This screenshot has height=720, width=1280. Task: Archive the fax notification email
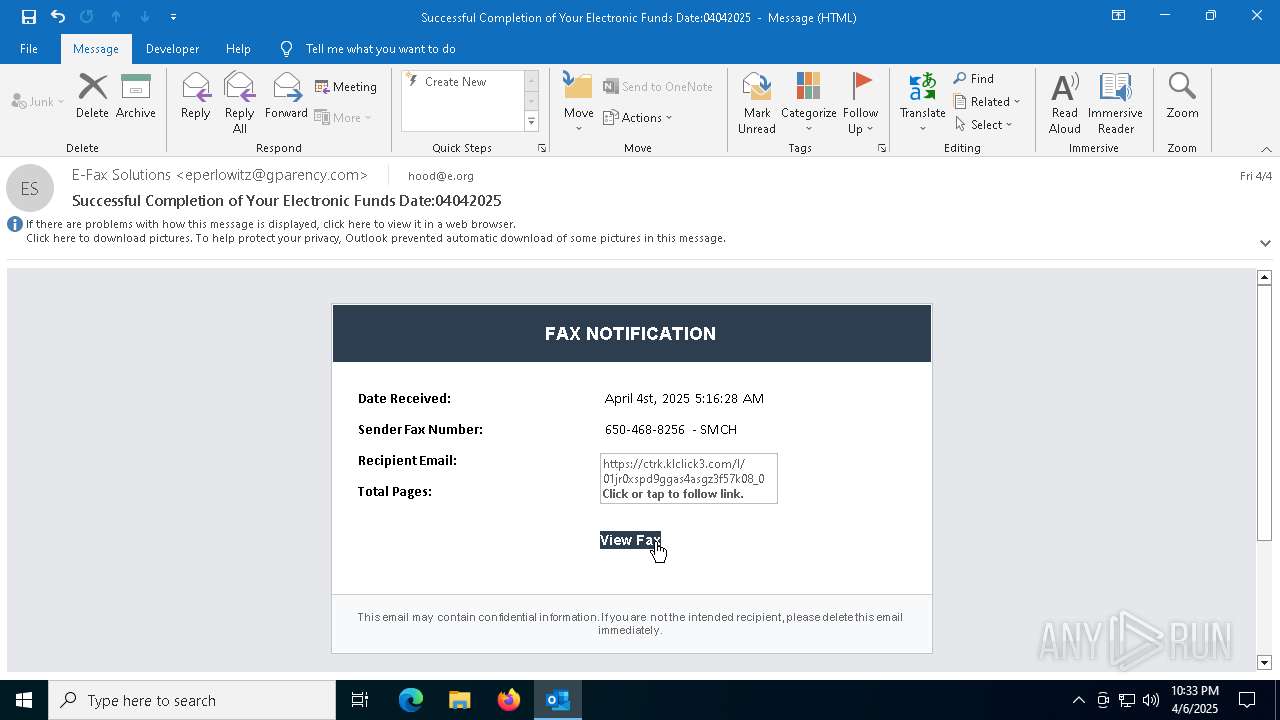pyautogui.click(x=136, y=96)
